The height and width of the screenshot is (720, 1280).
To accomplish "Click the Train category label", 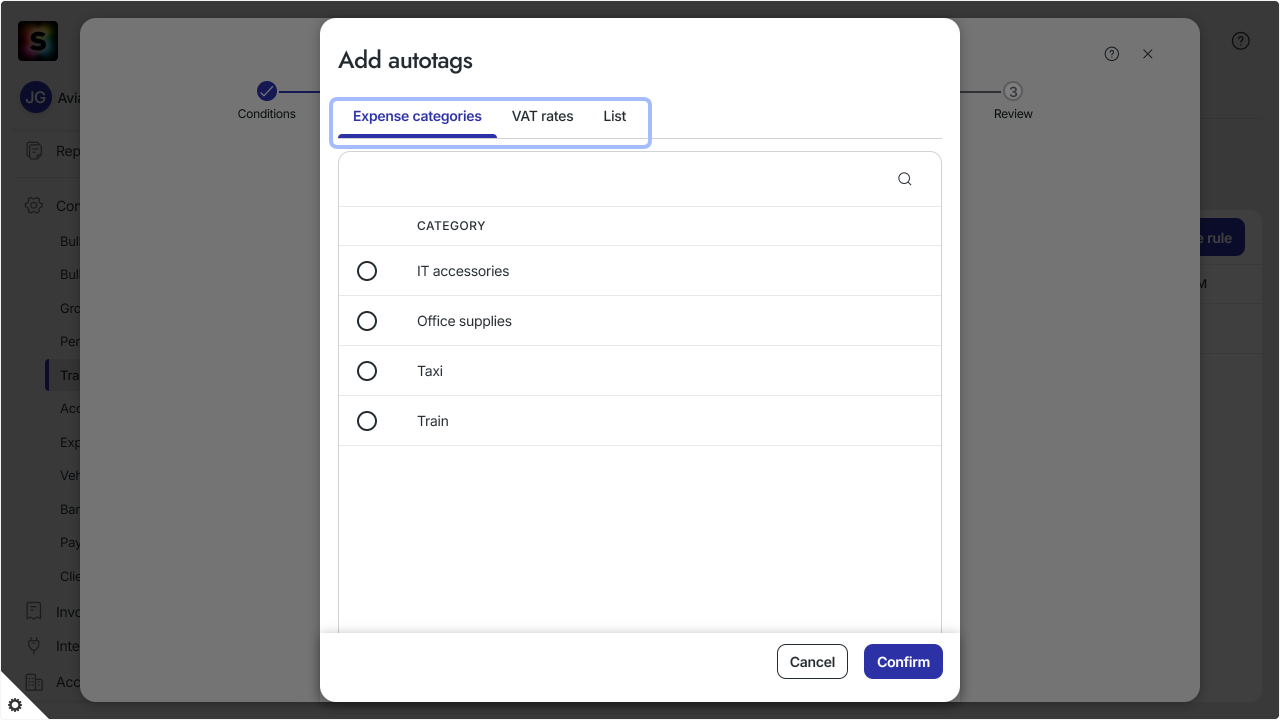I will (x=433, y=421).
